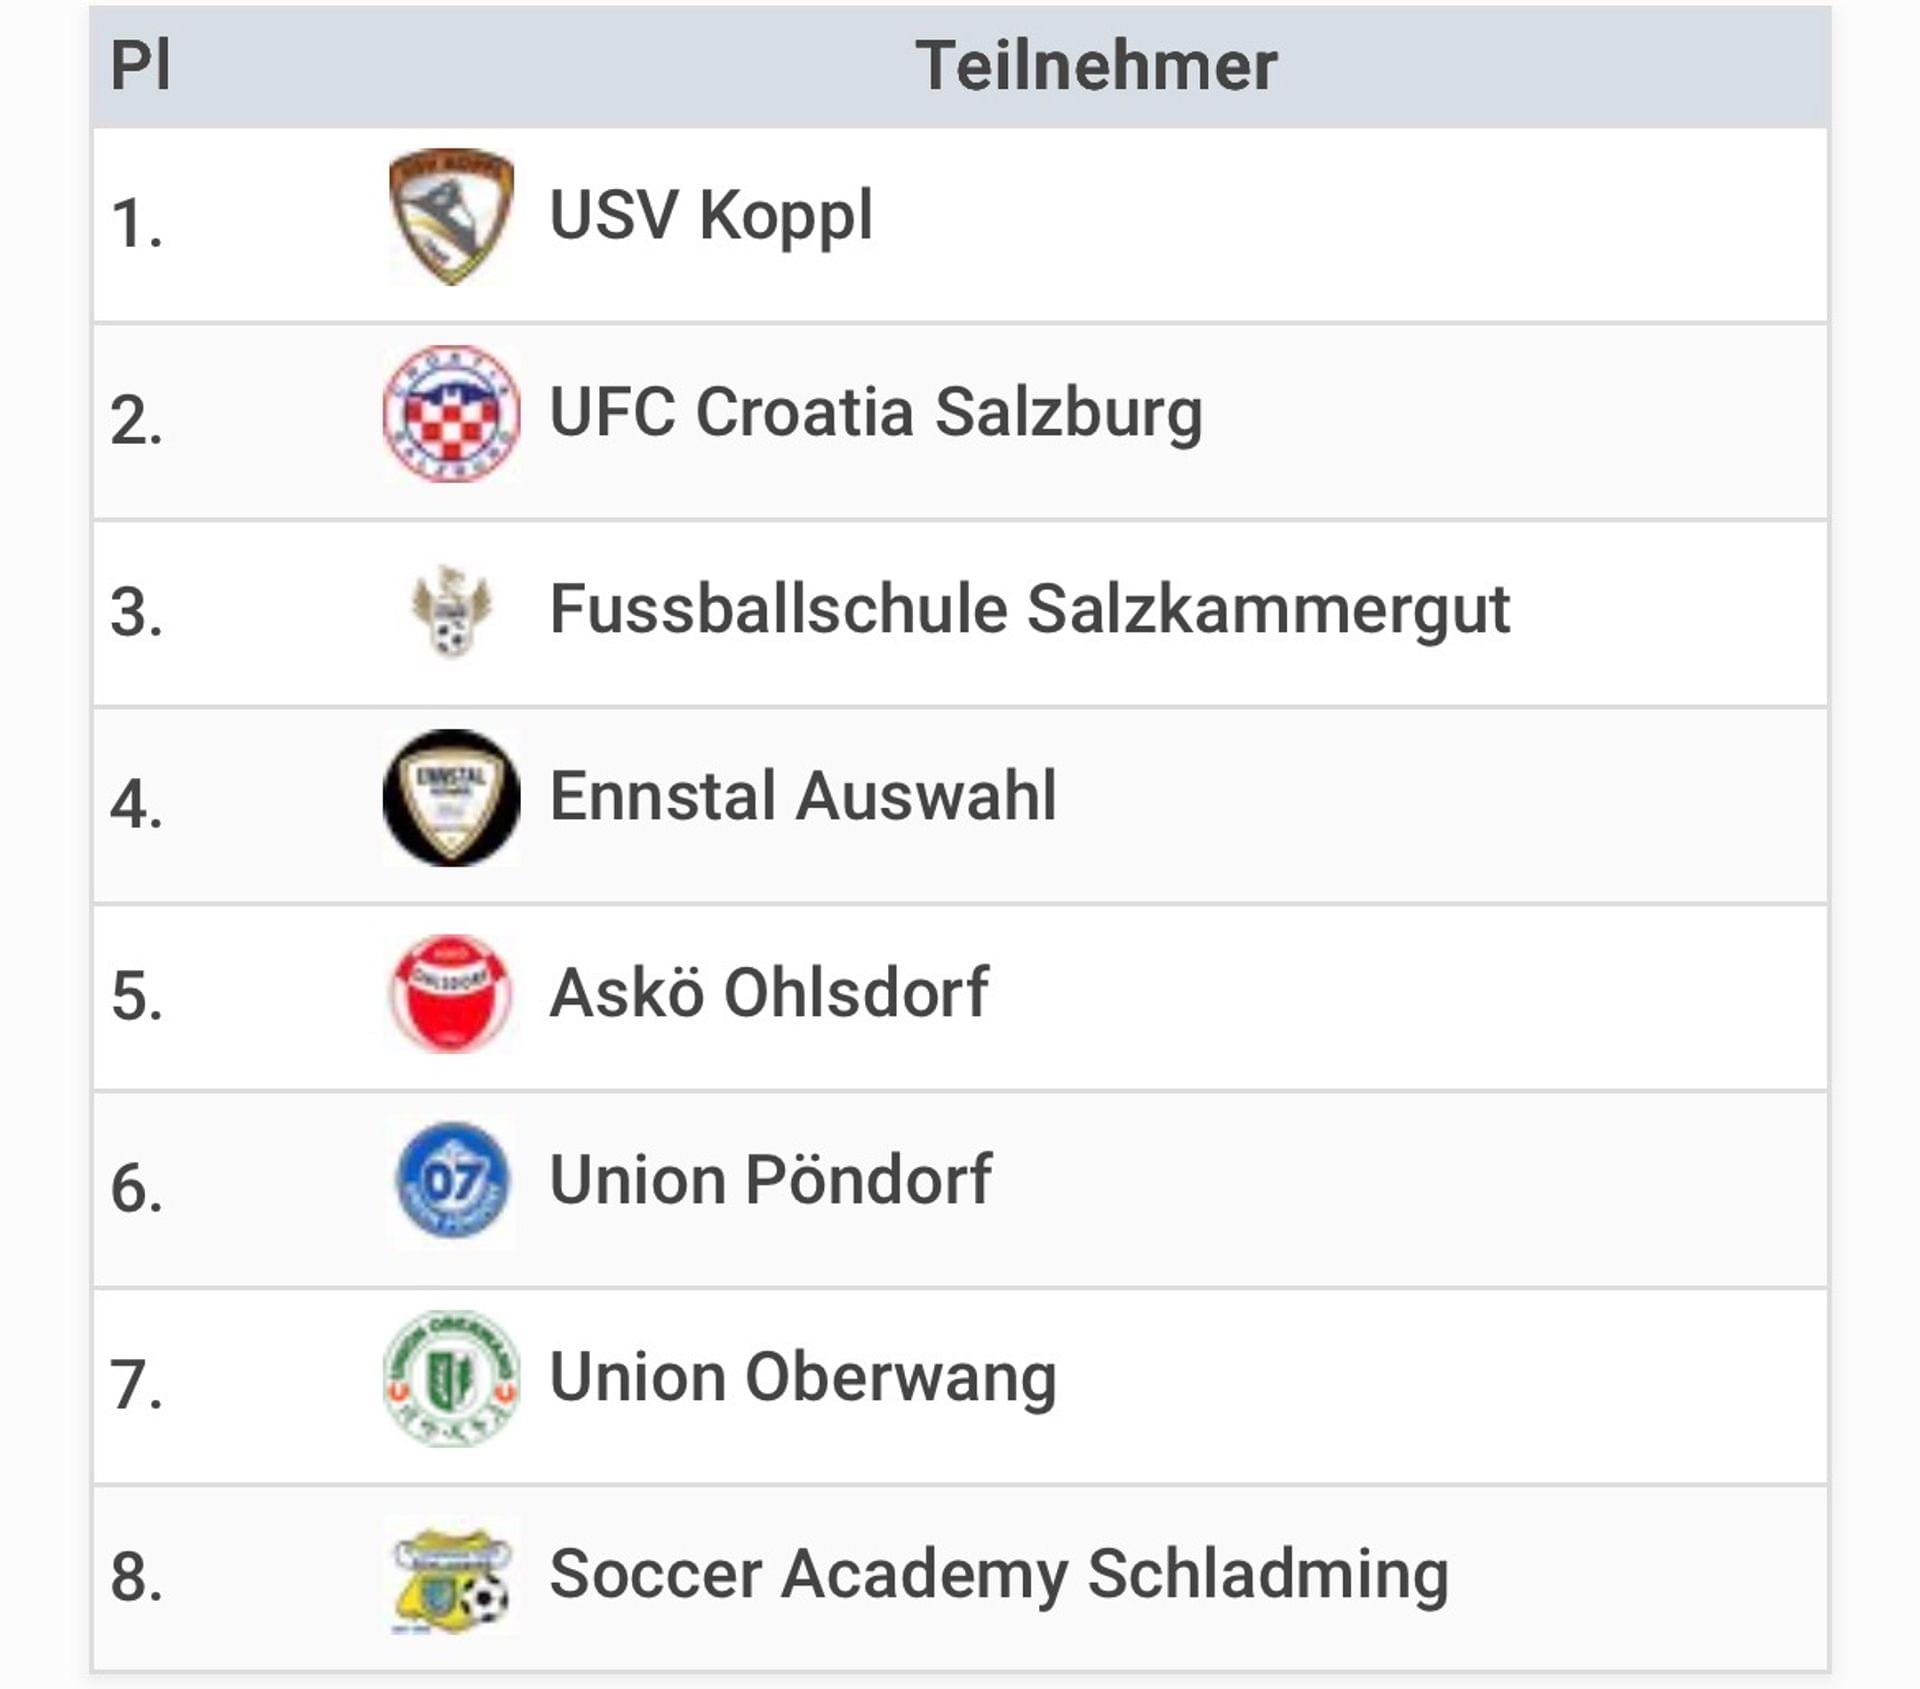Click the rank number 1. cell

pyautogui.click(x=137, y=223)
